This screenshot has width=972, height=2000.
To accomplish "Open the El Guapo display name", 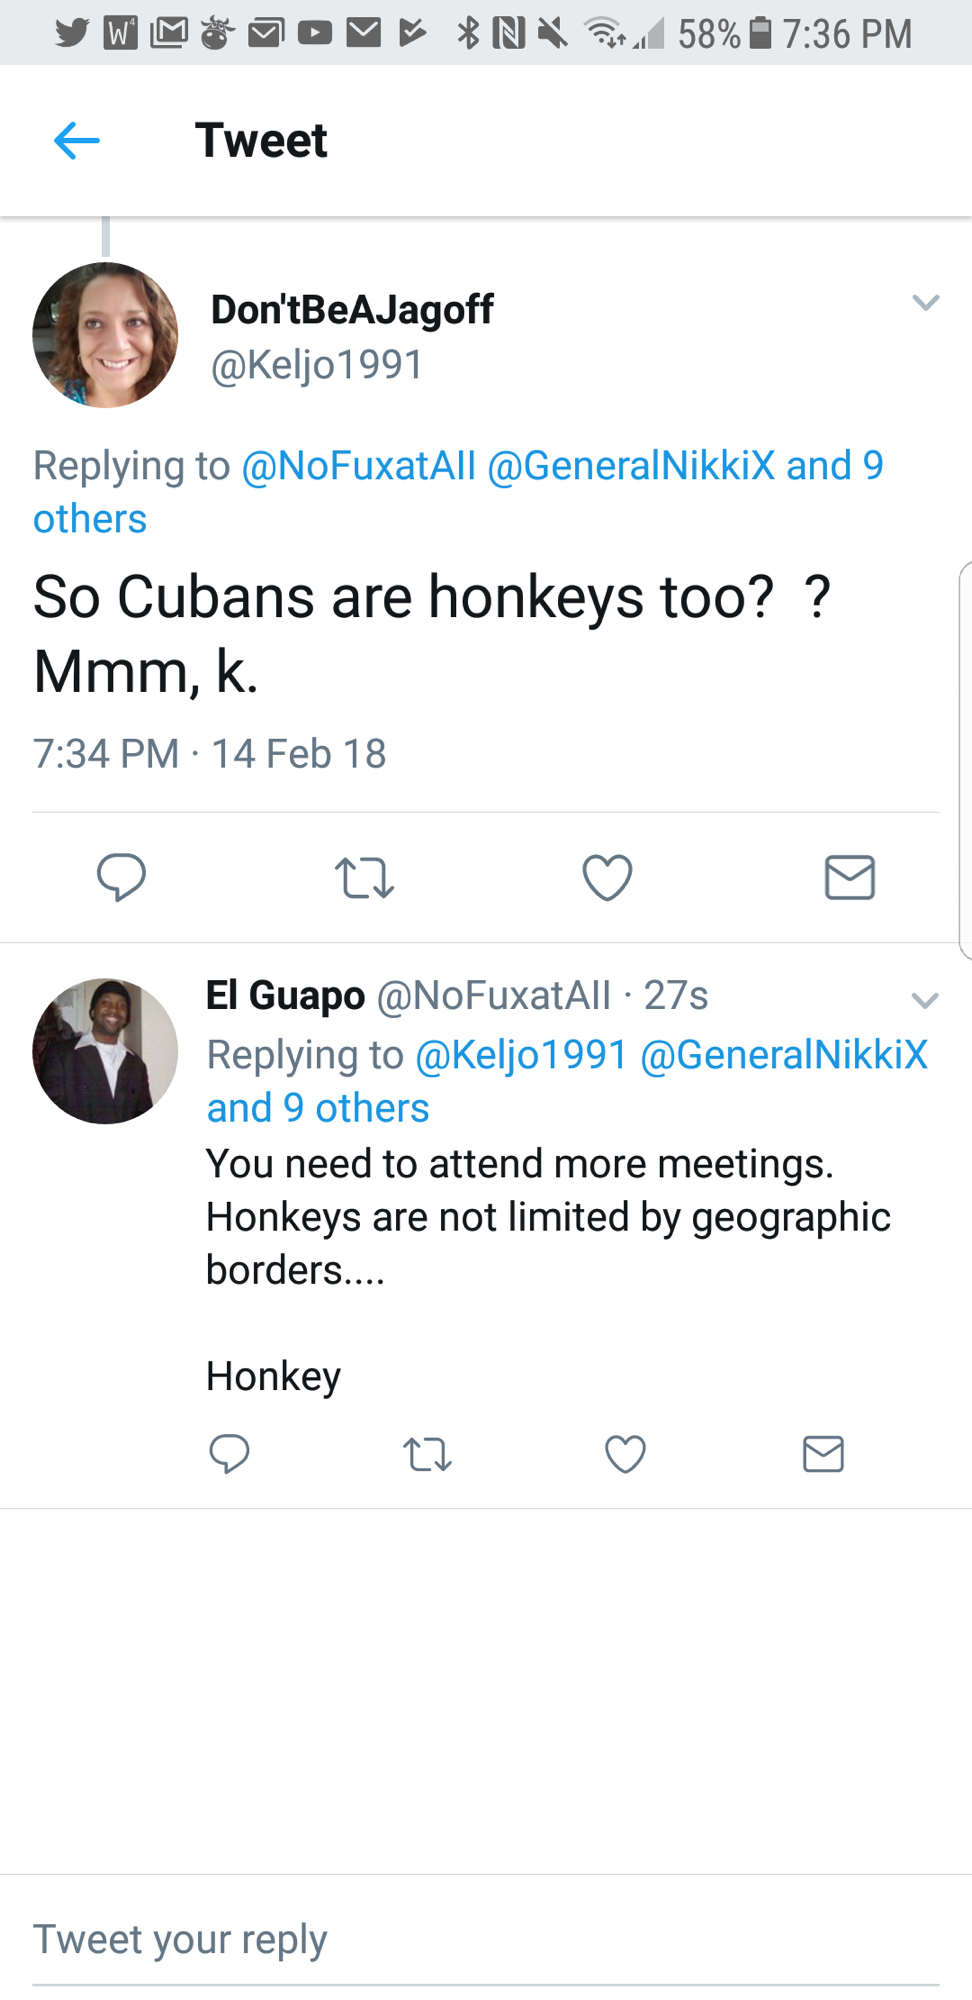I will 285,995.
